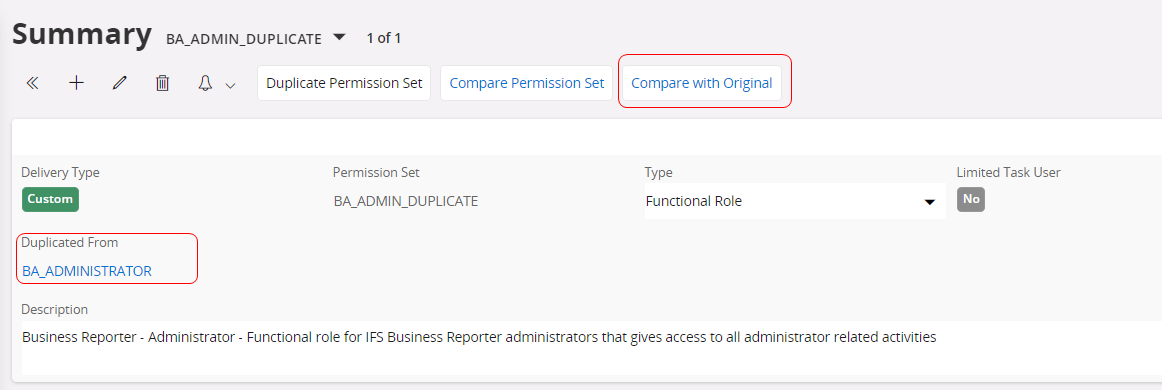Click the Permission Set field label
1162x390 pixels.
pos(376,173)
